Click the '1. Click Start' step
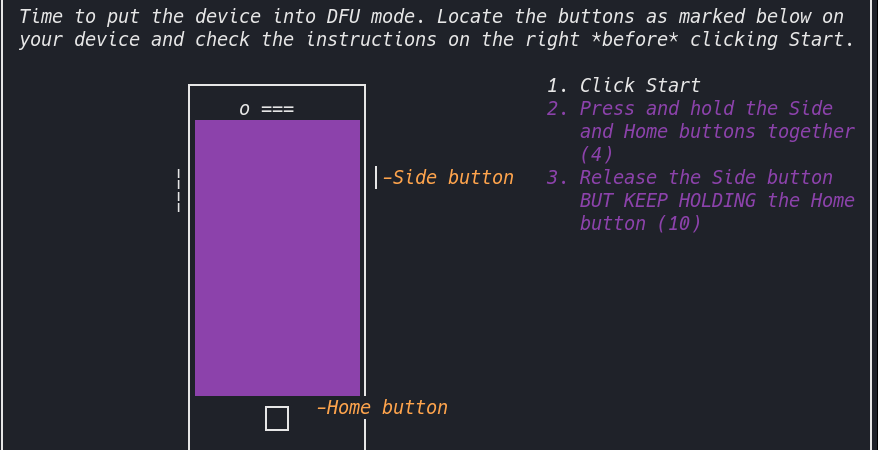The image size is (878, 450). pos(624,86)
